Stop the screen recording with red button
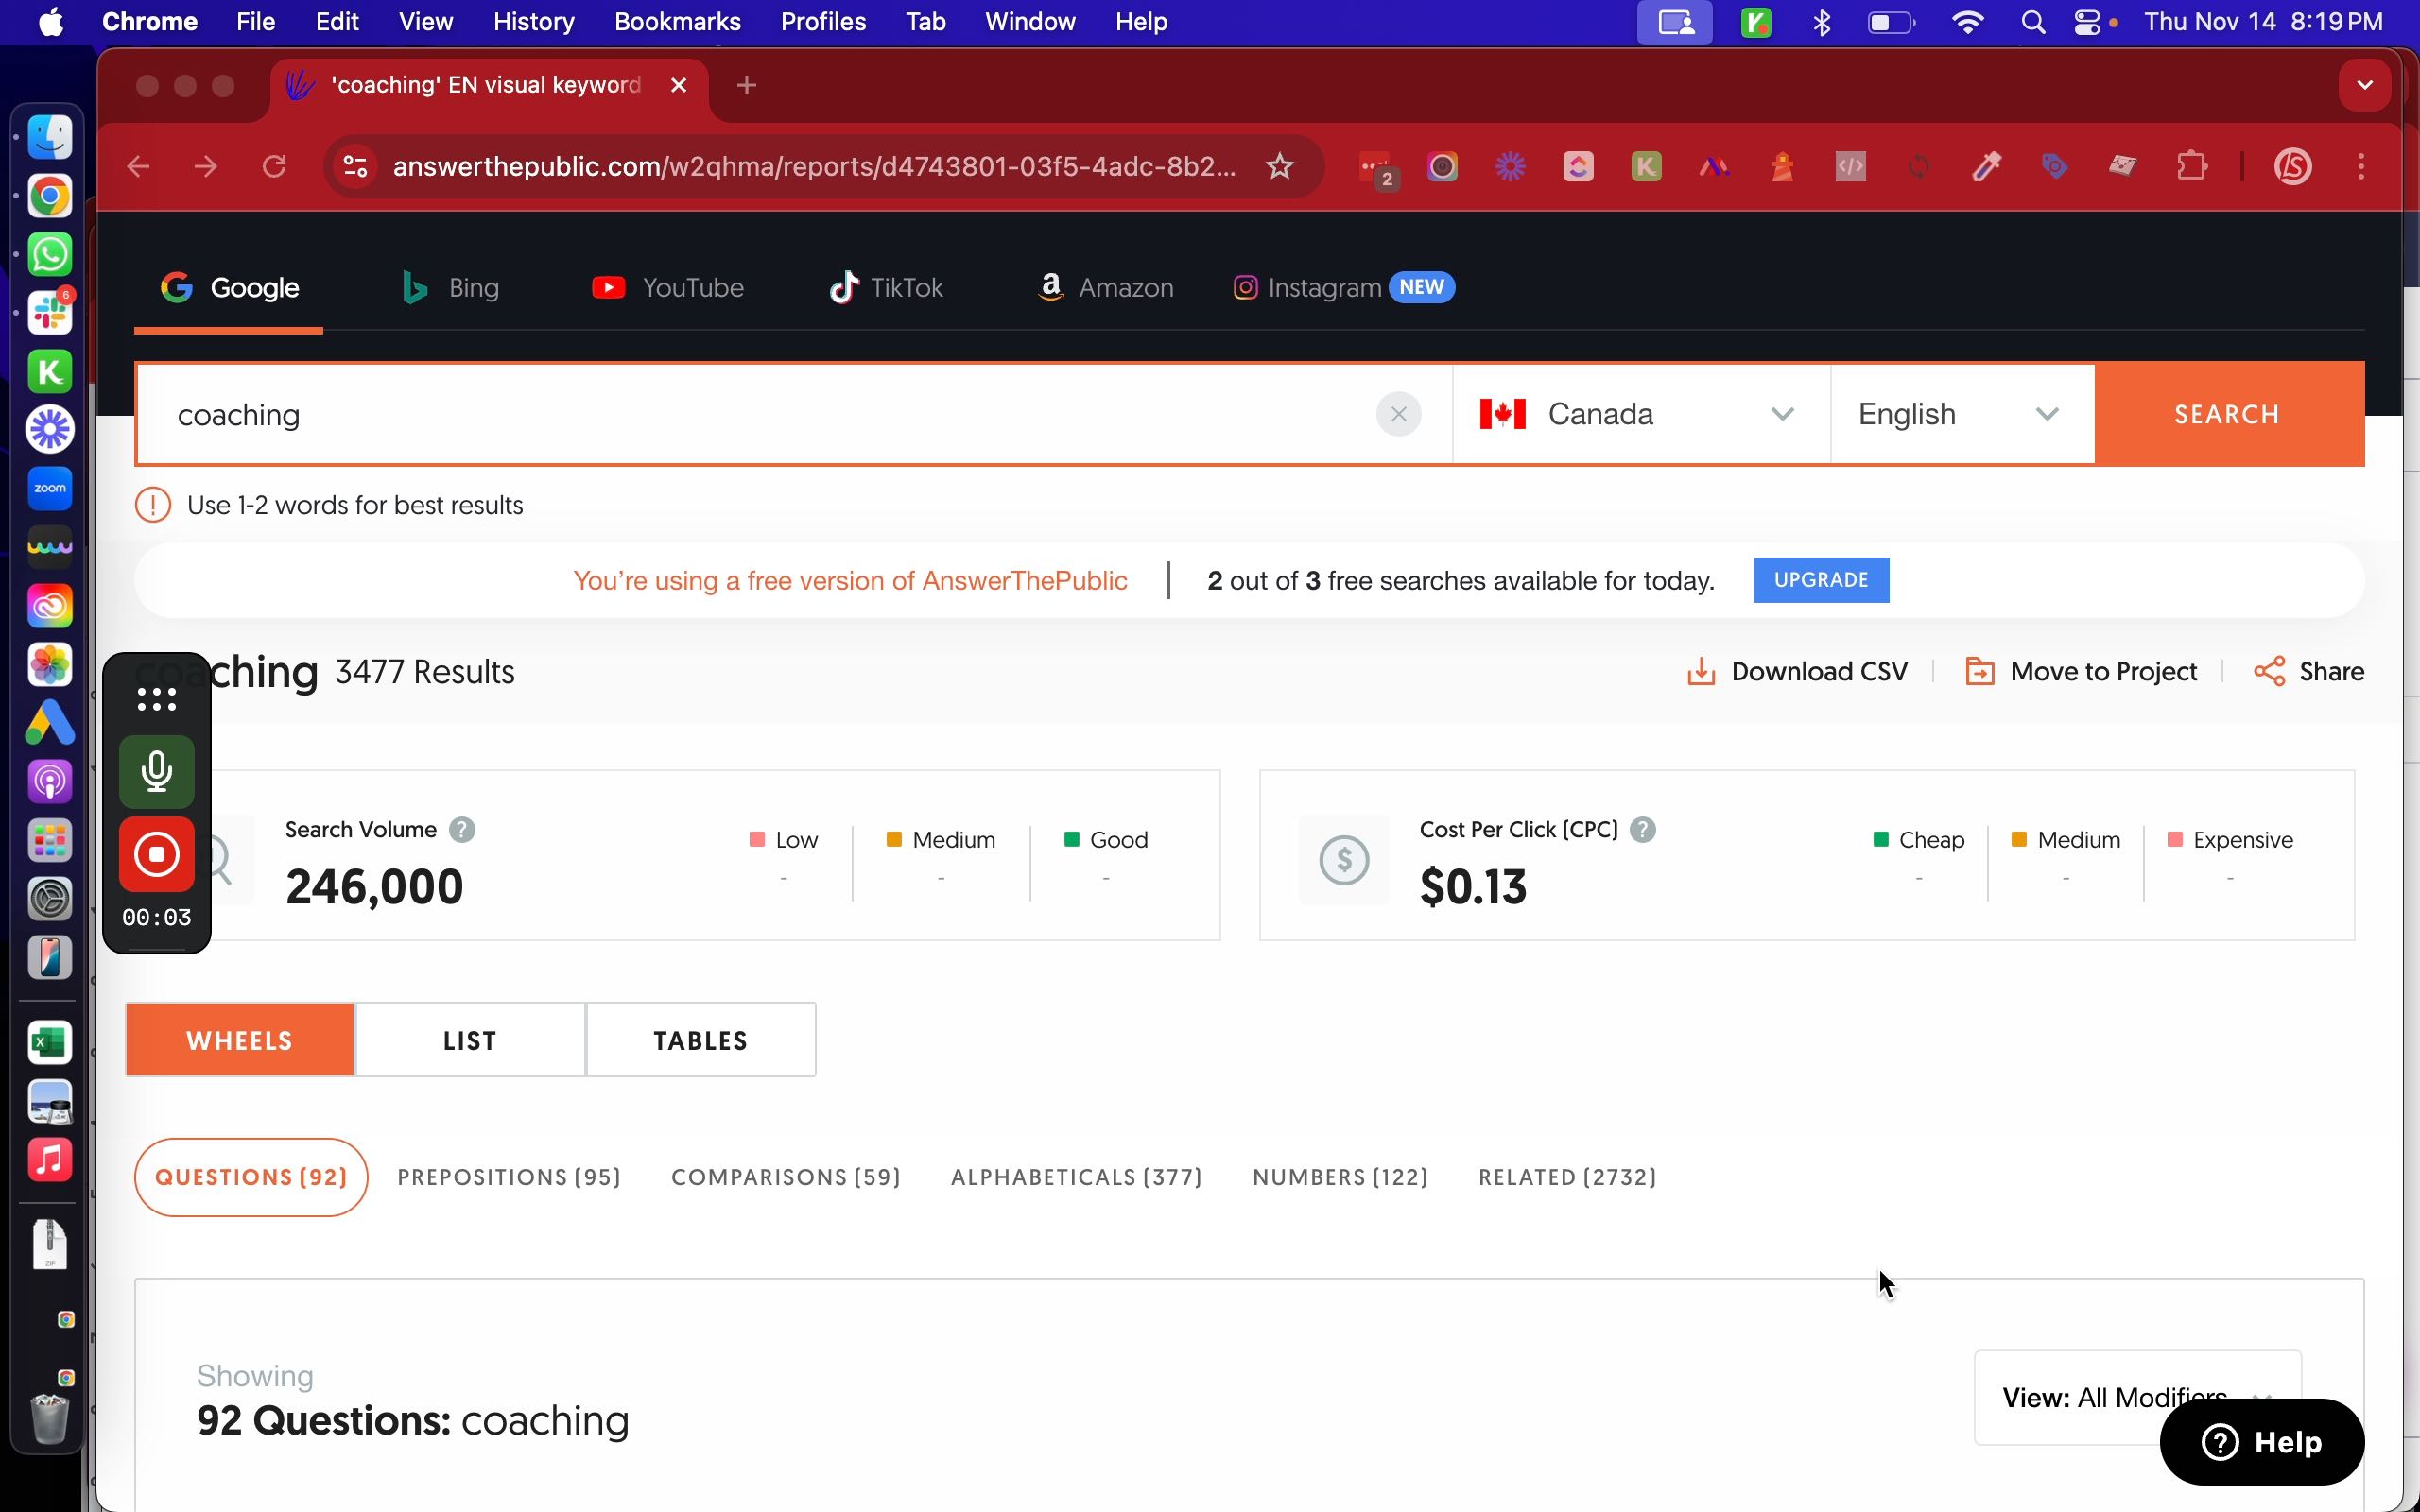Image resolution: width=2420 pixels, height=1512 pixels. point(157,854)
